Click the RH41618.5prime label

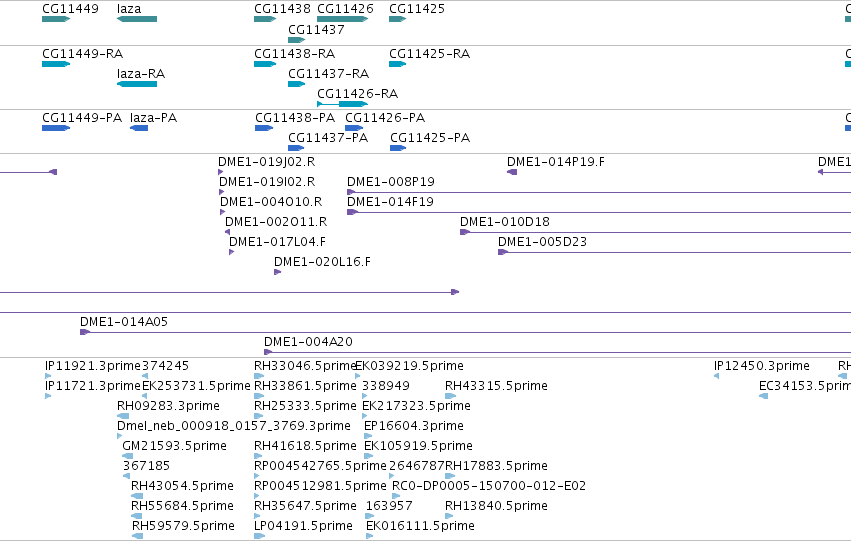[305, 446]
